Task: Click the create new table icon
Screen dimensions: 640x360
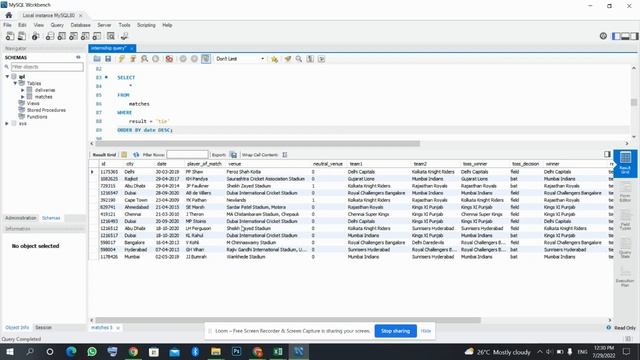Action: pyautogui.click(x=62, y=36)
